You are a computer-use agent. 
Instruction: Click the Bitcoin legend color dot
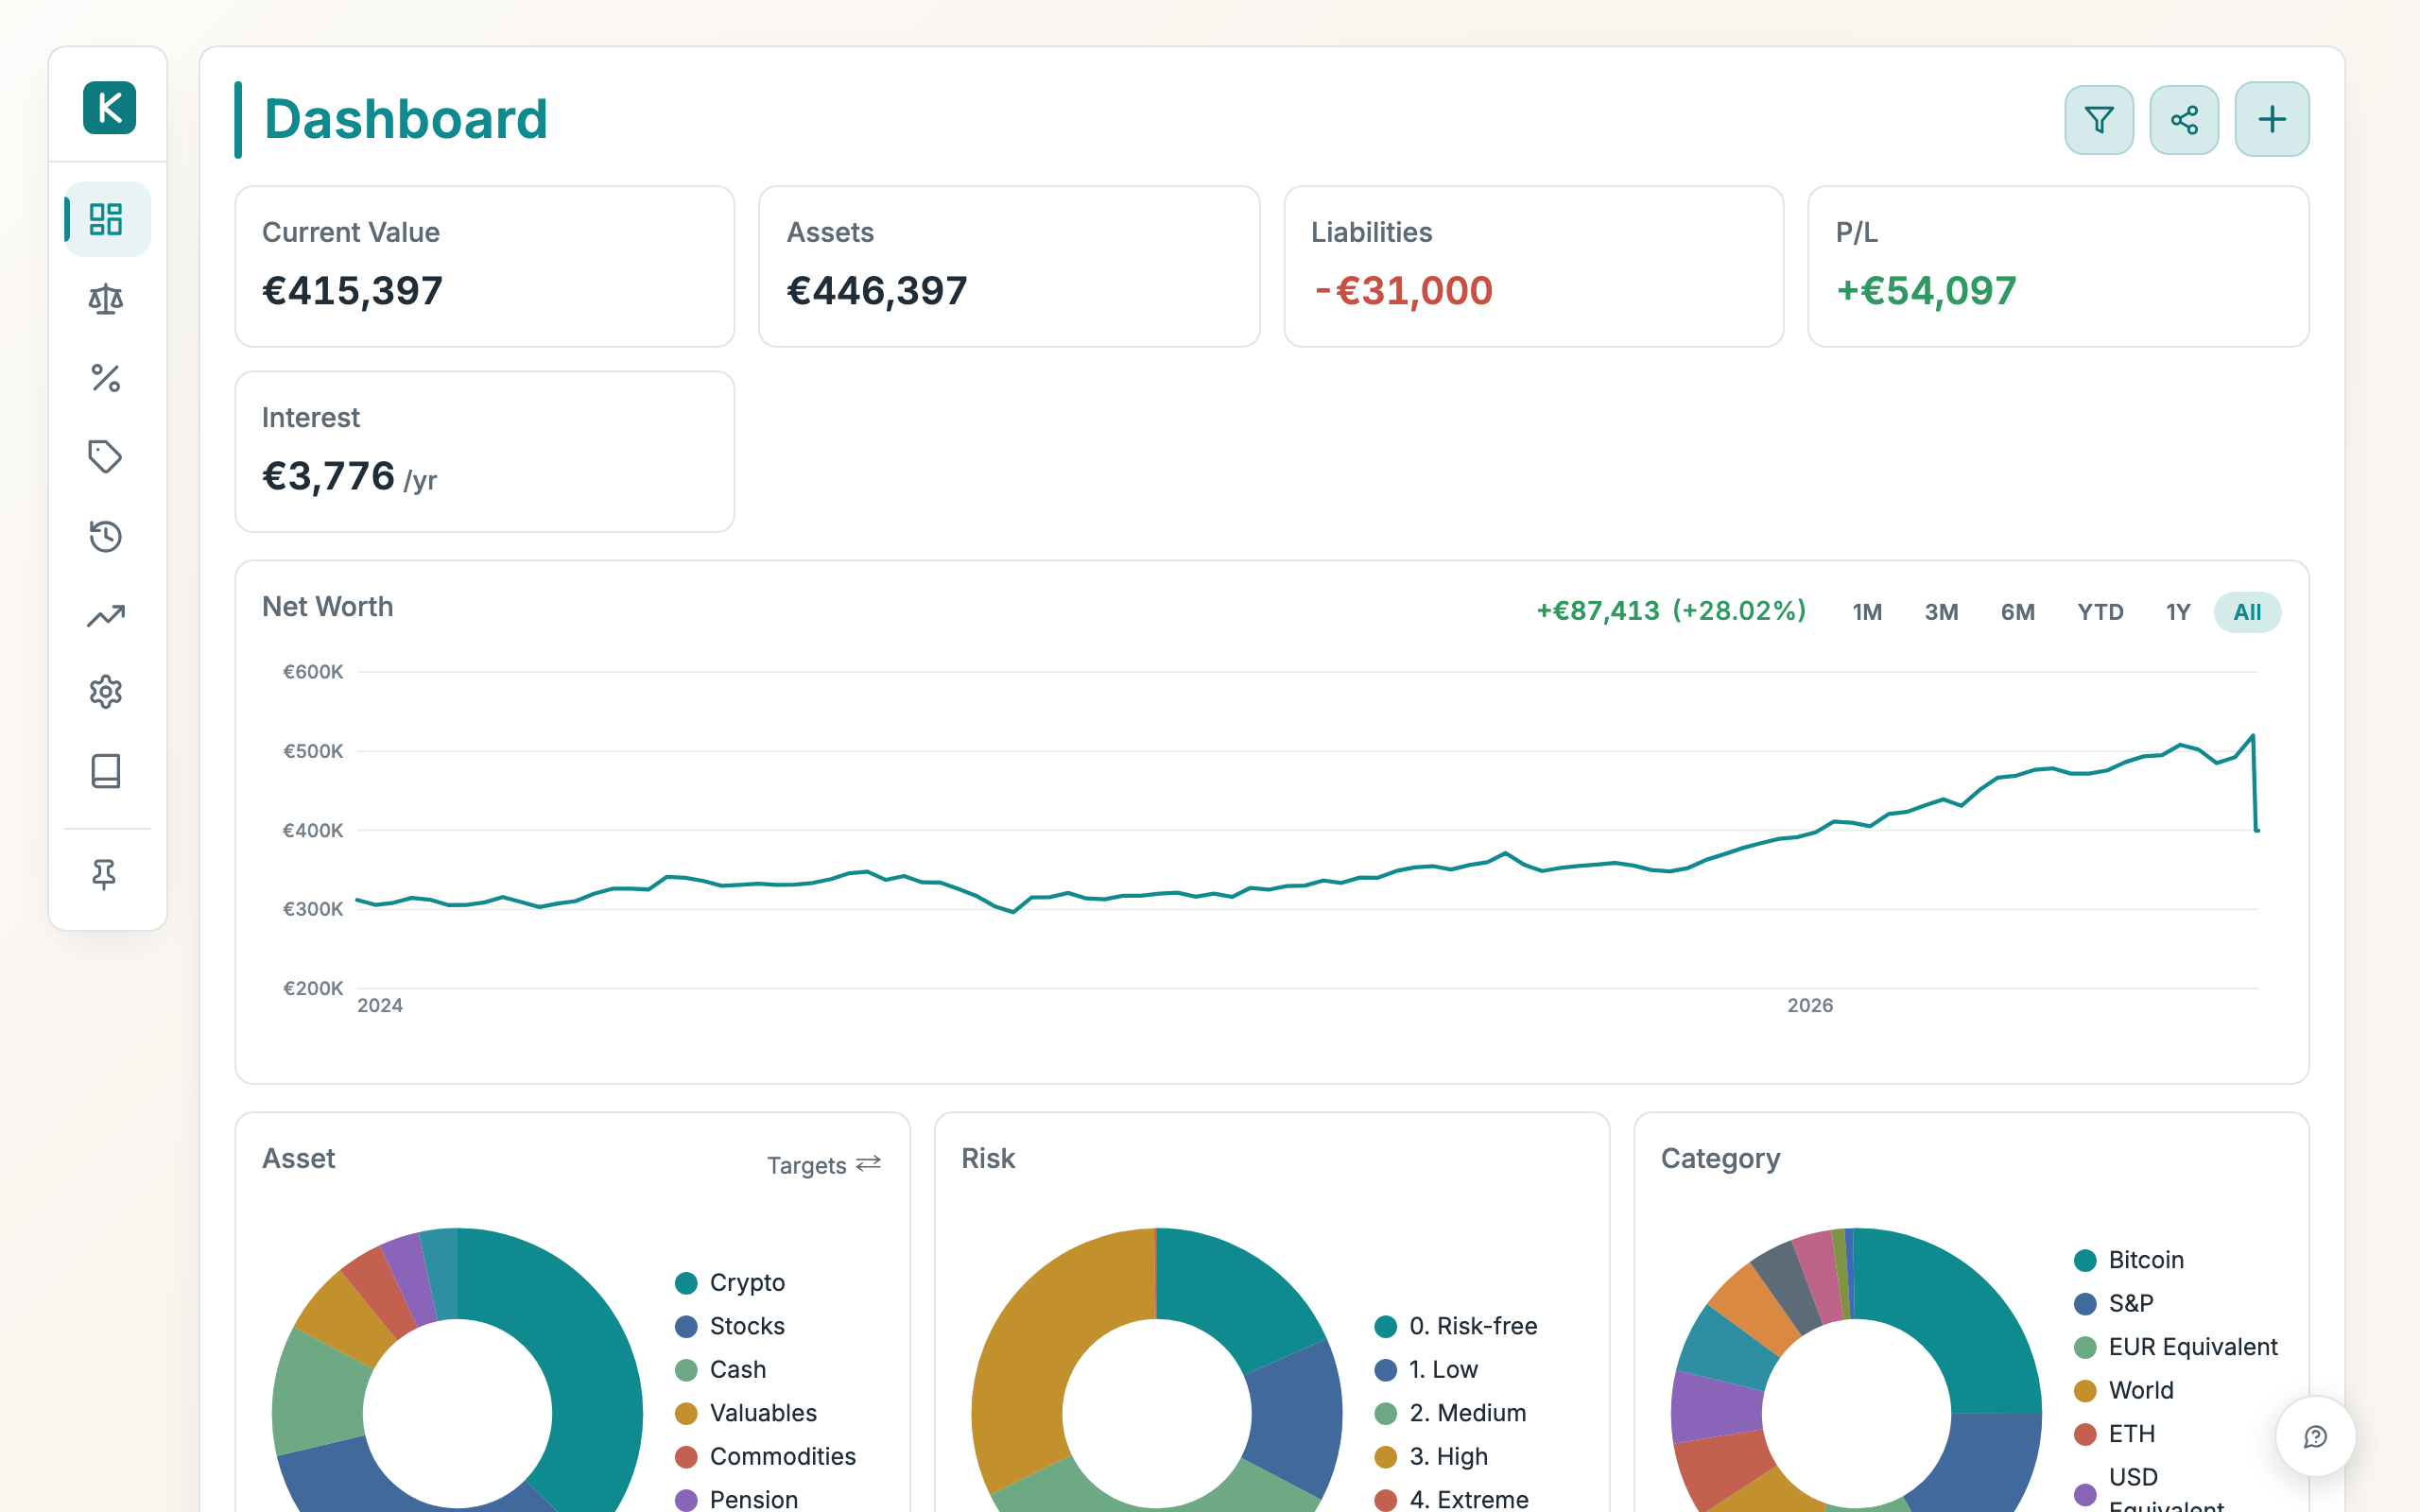coord(2085,1260)
